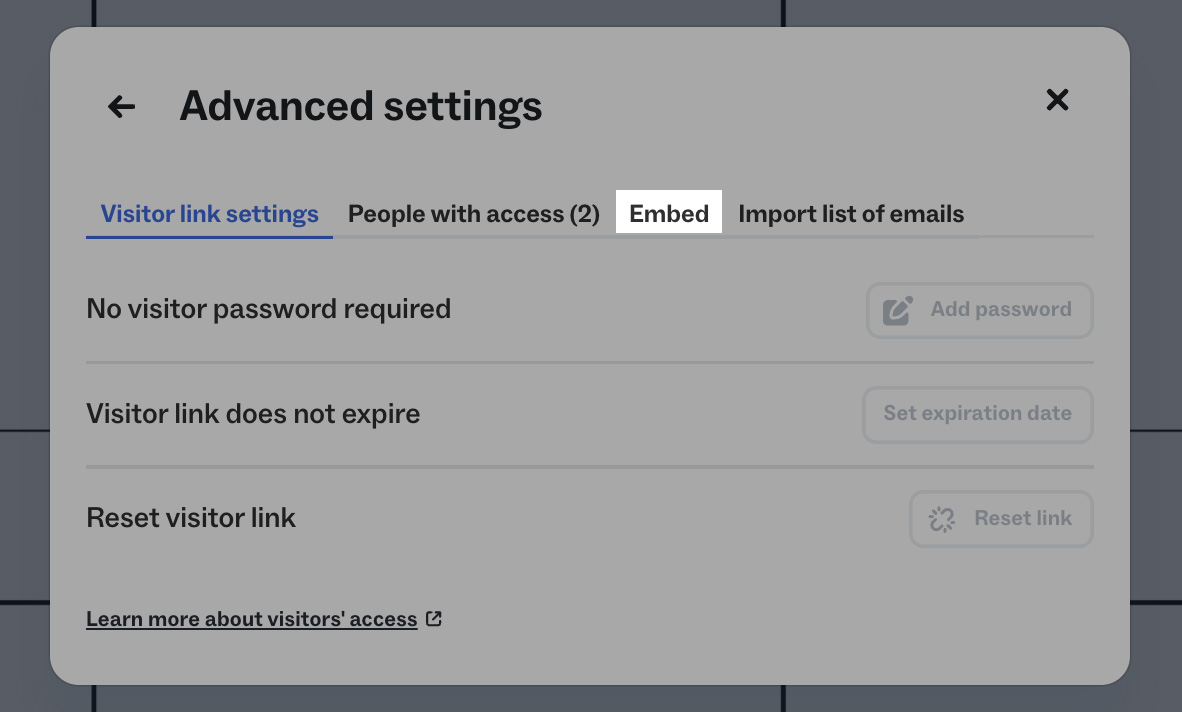This screenshot has width=1182, height=712.
Task: Switch to the Embed tab
Action: [669, 212]
